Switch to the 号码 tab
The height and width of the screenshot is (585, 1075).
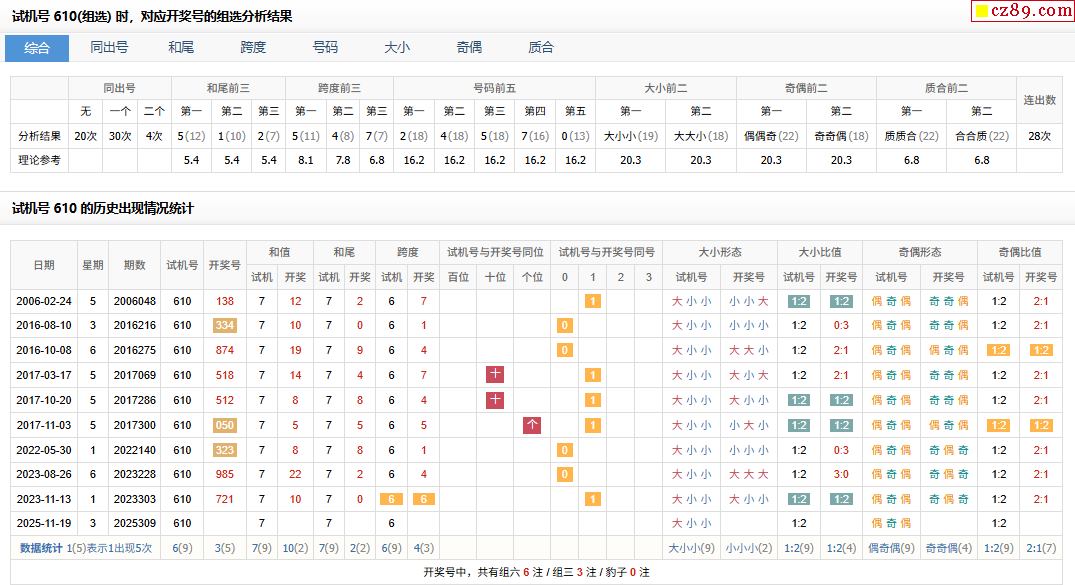(x=325, y=48)
